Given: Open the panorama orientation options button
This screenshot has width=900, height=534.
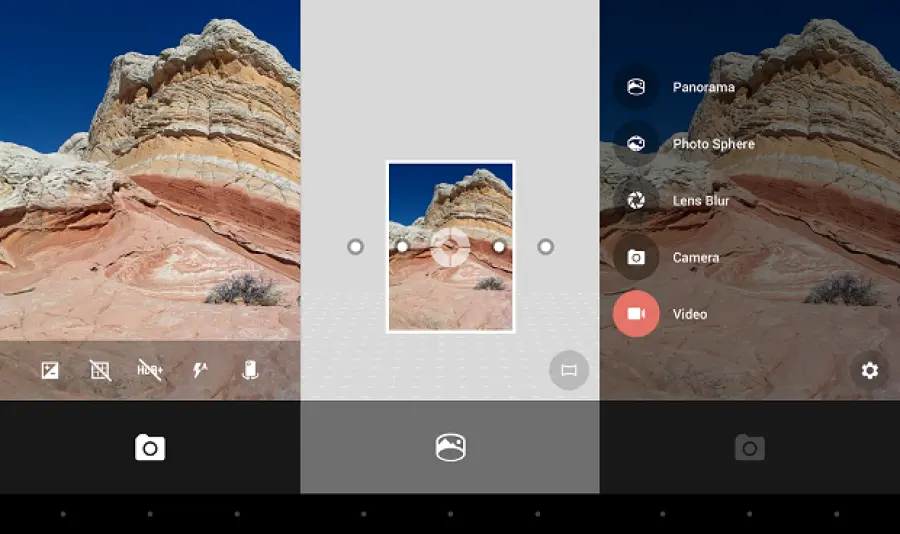Looking at the screenshot, I should coord(569,370).
